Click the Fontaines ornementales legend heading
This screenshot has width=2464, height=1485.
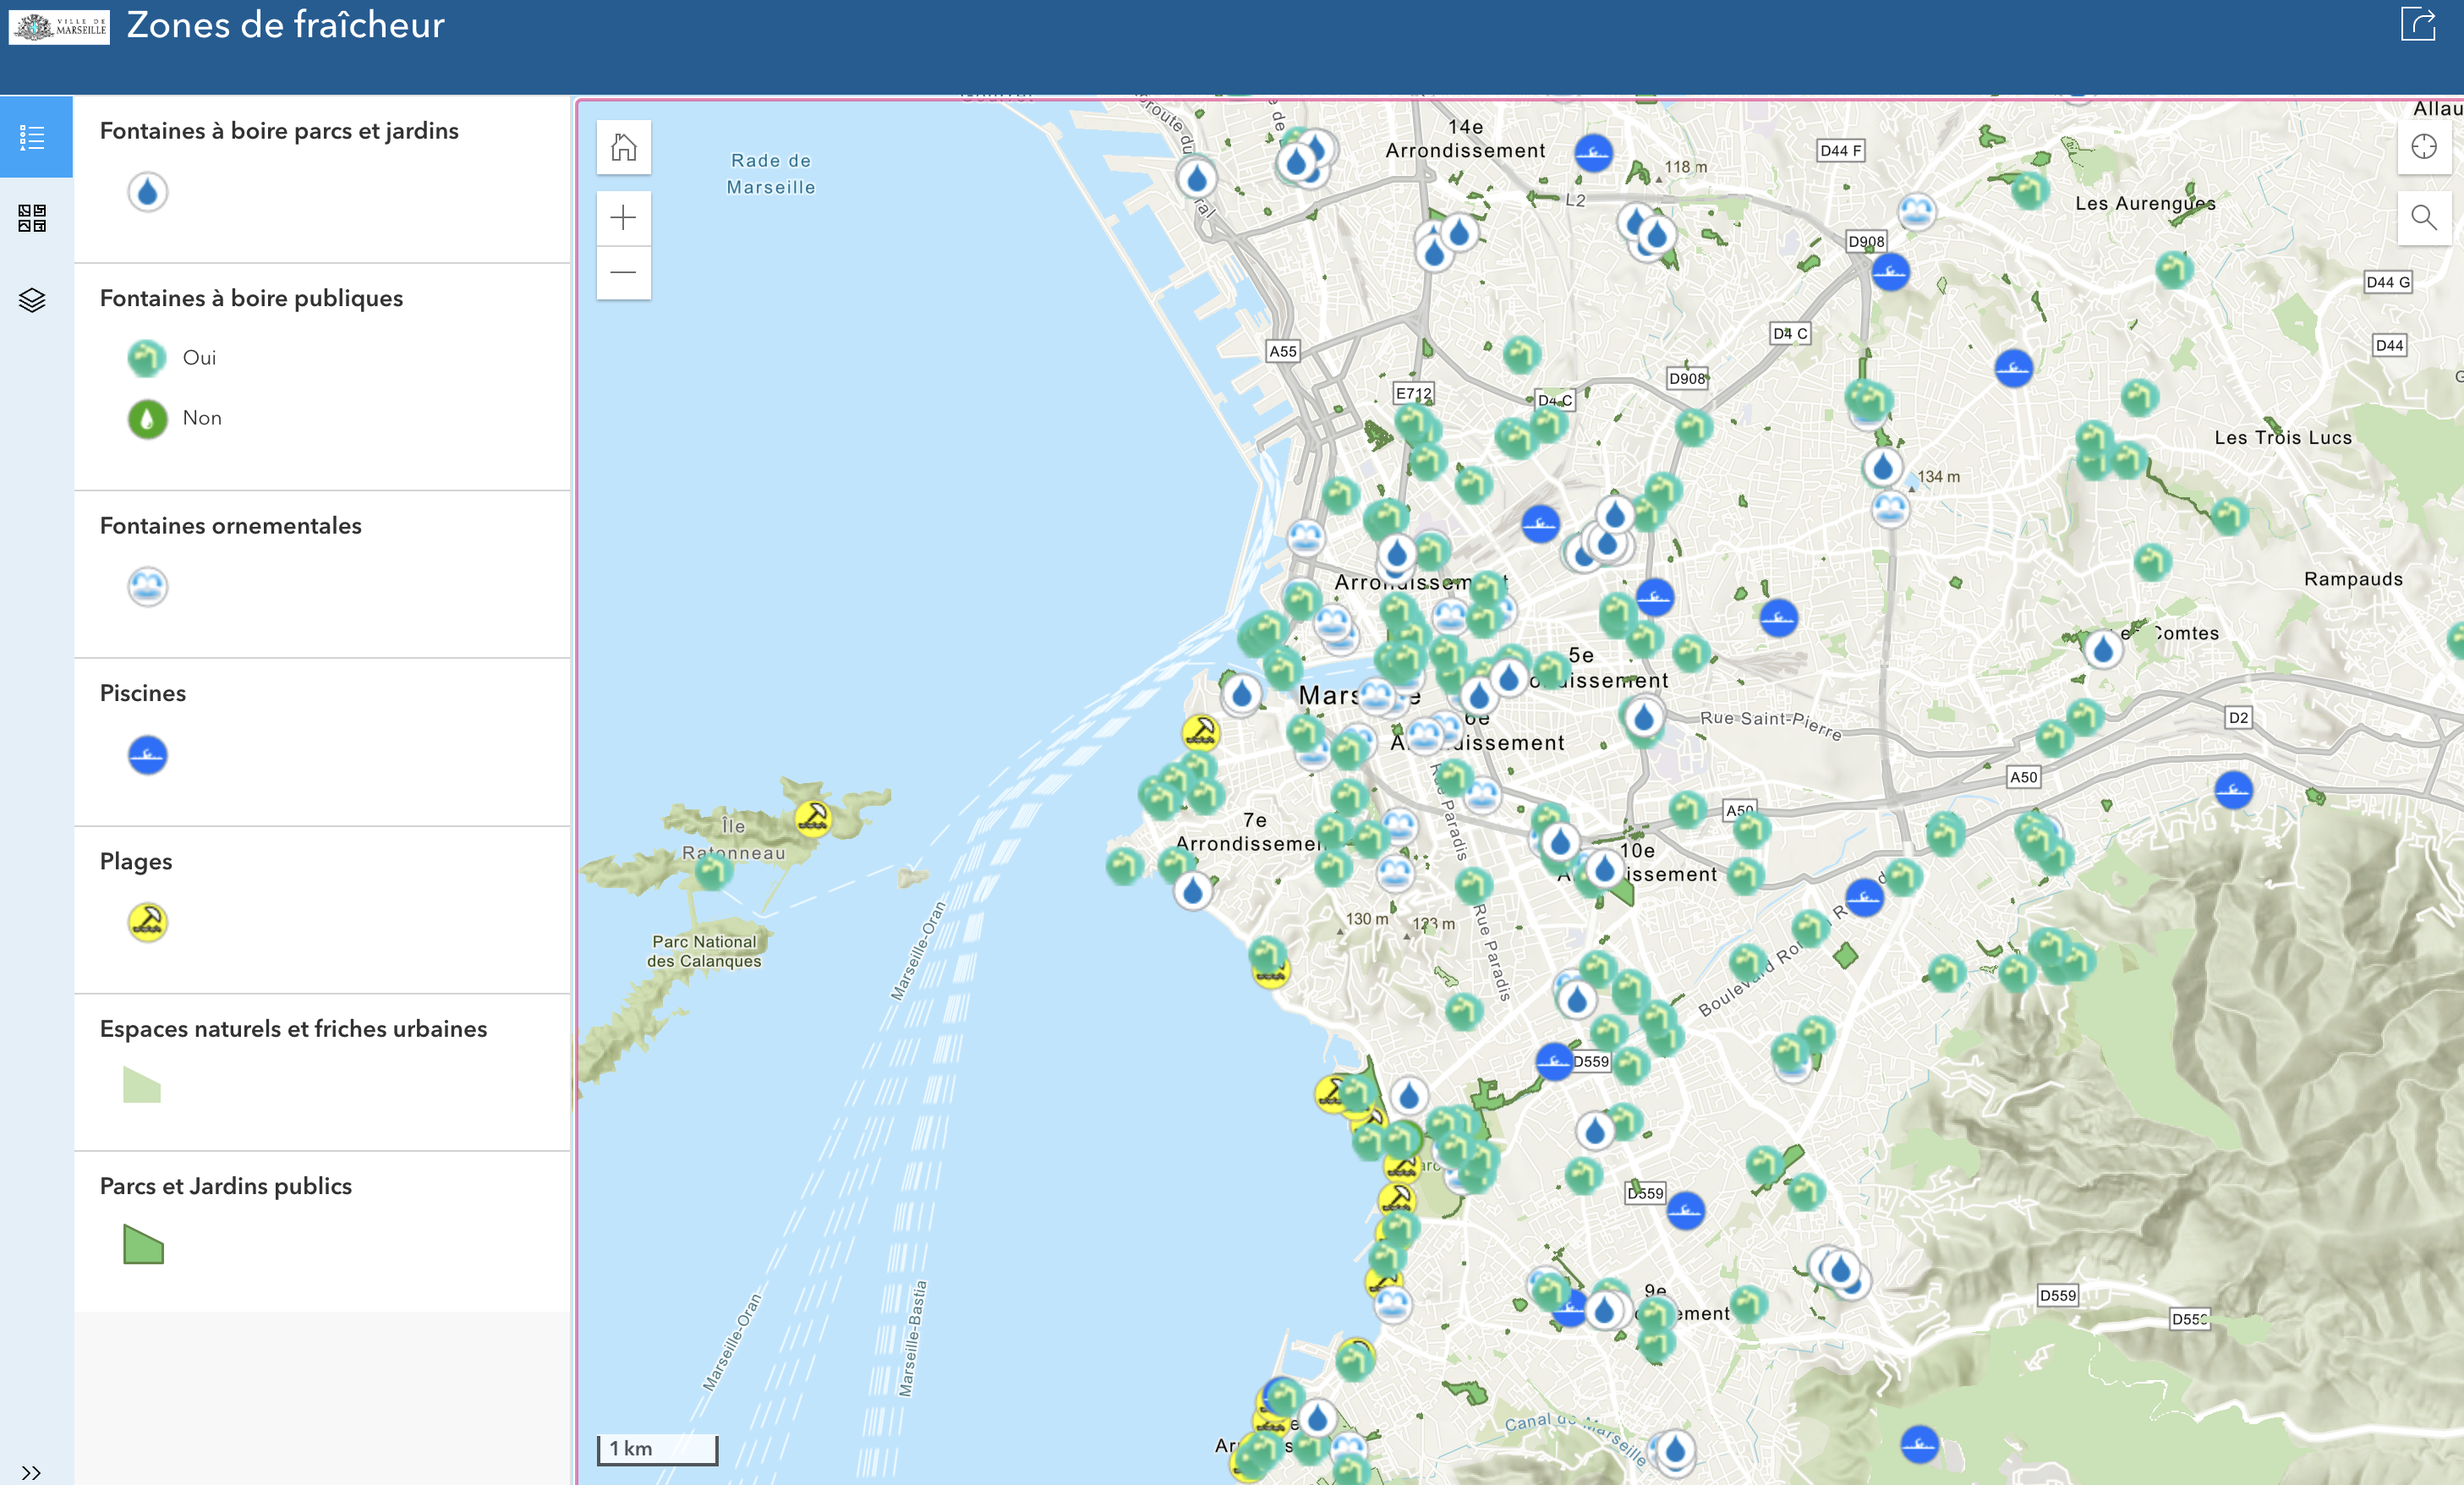[230, 526]
